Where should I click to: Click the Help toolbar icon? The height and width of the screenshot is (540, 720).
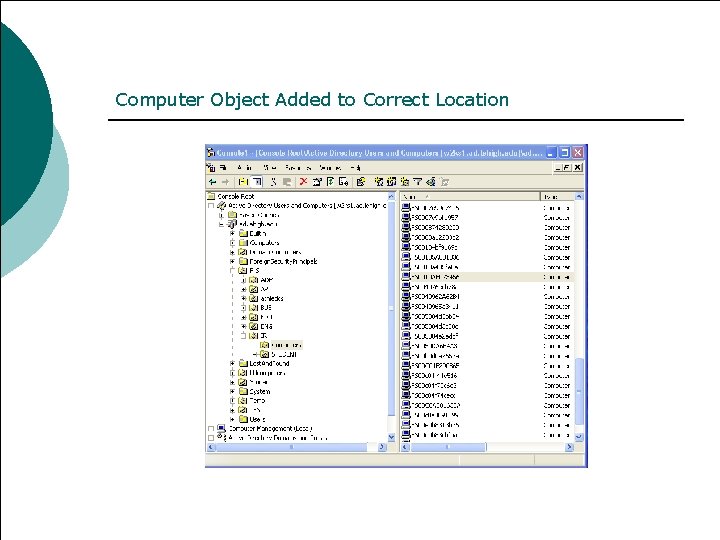tap(361, 182)
